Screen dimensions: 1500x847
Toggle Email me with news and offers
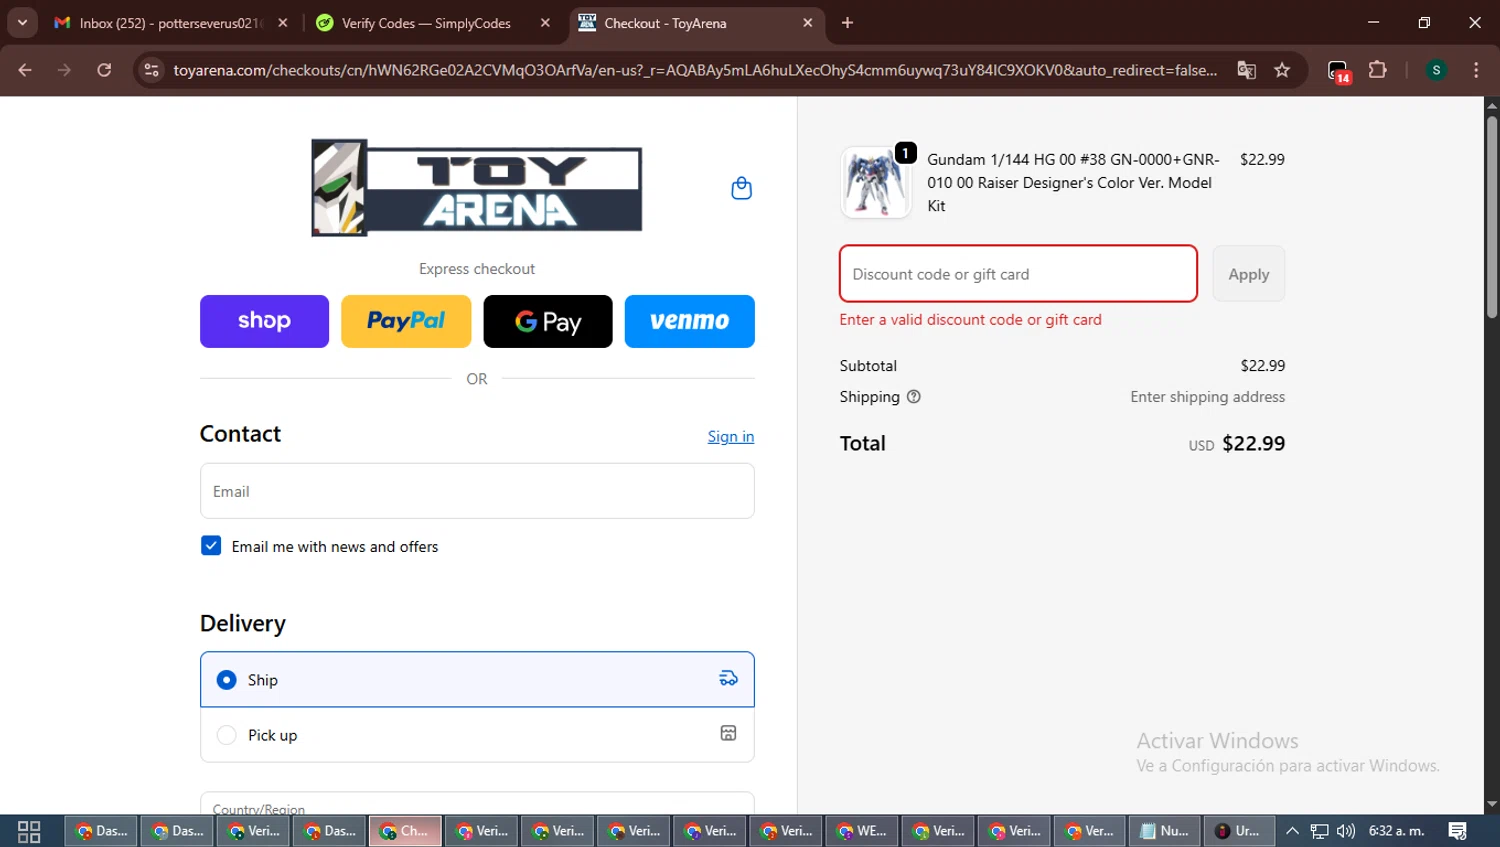(x=211, y=546)
